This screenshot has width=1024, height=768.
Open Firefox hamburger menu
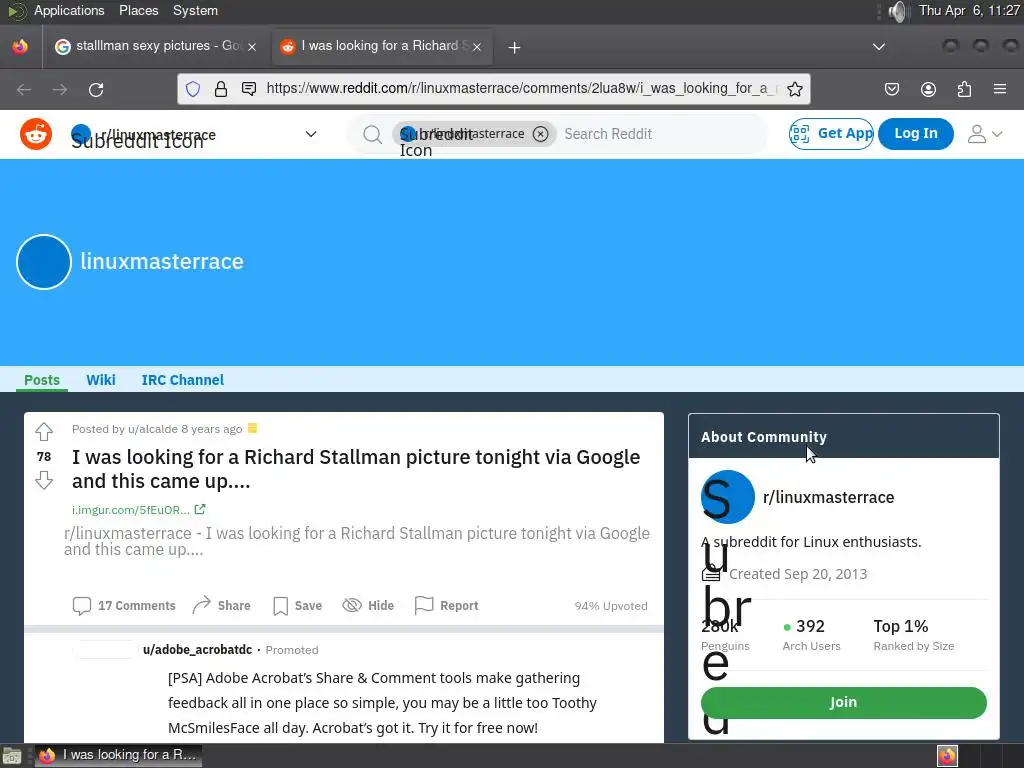[x=1000, y=89]
